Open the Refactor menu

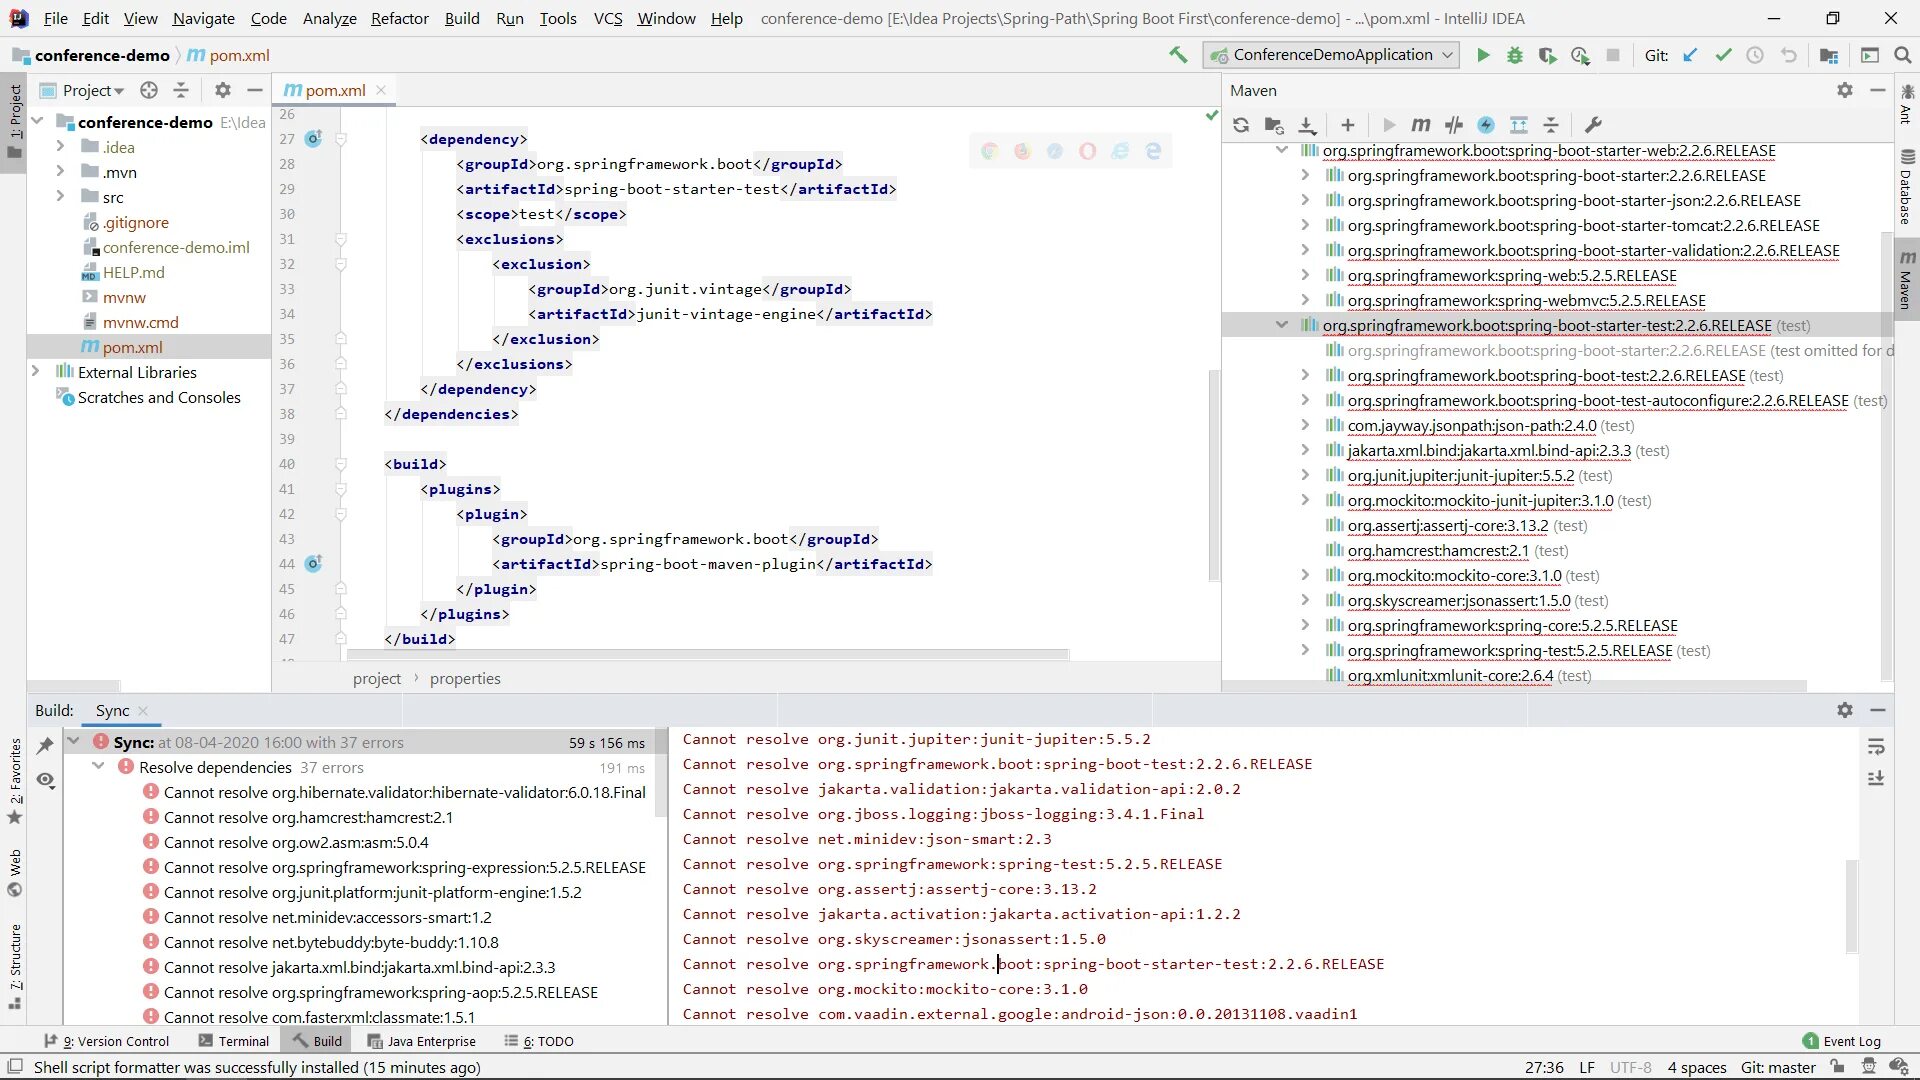399,18
